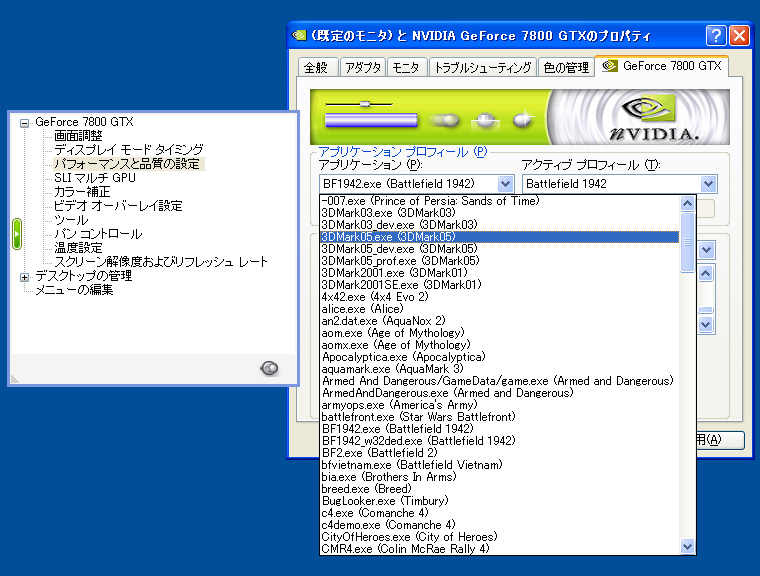Choose -007.exe (Prince of Persia) entry

(500, 201)
